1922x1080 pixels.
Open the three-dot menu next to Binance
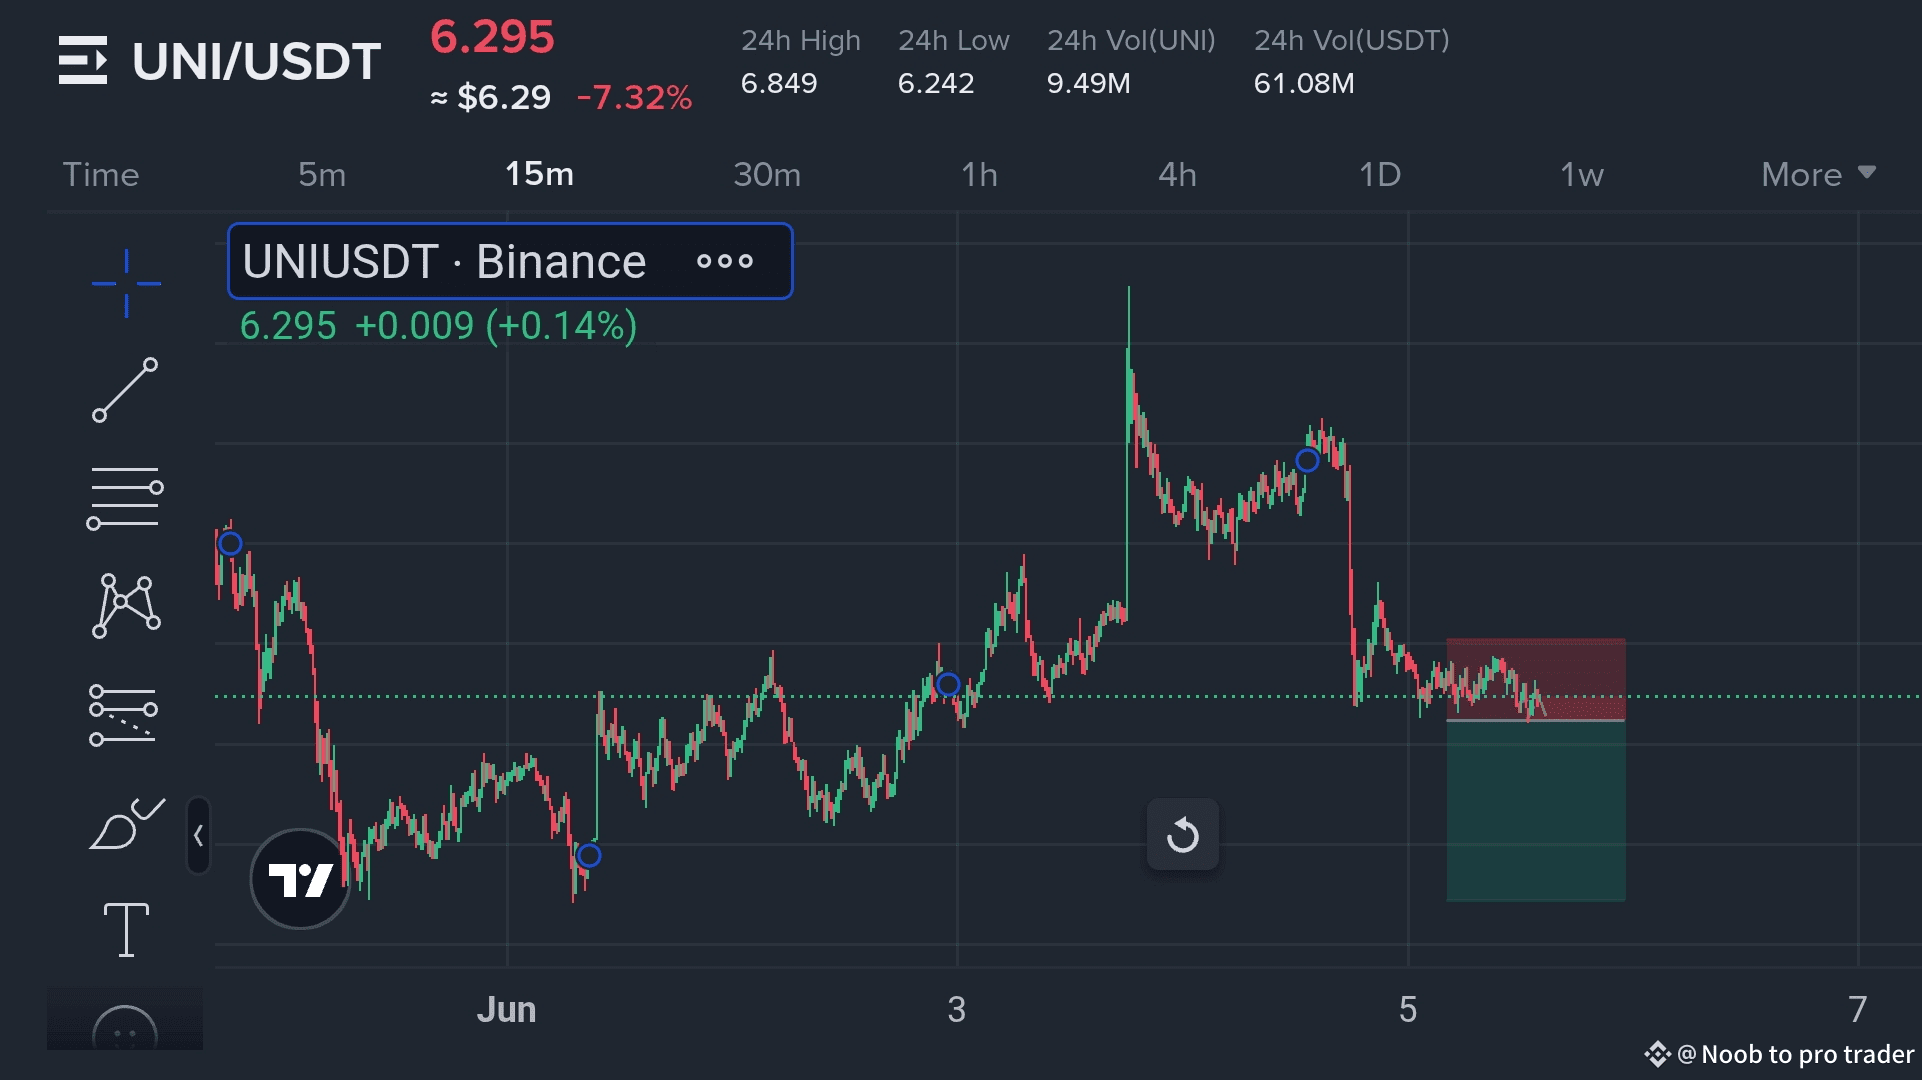coord(725,262)
